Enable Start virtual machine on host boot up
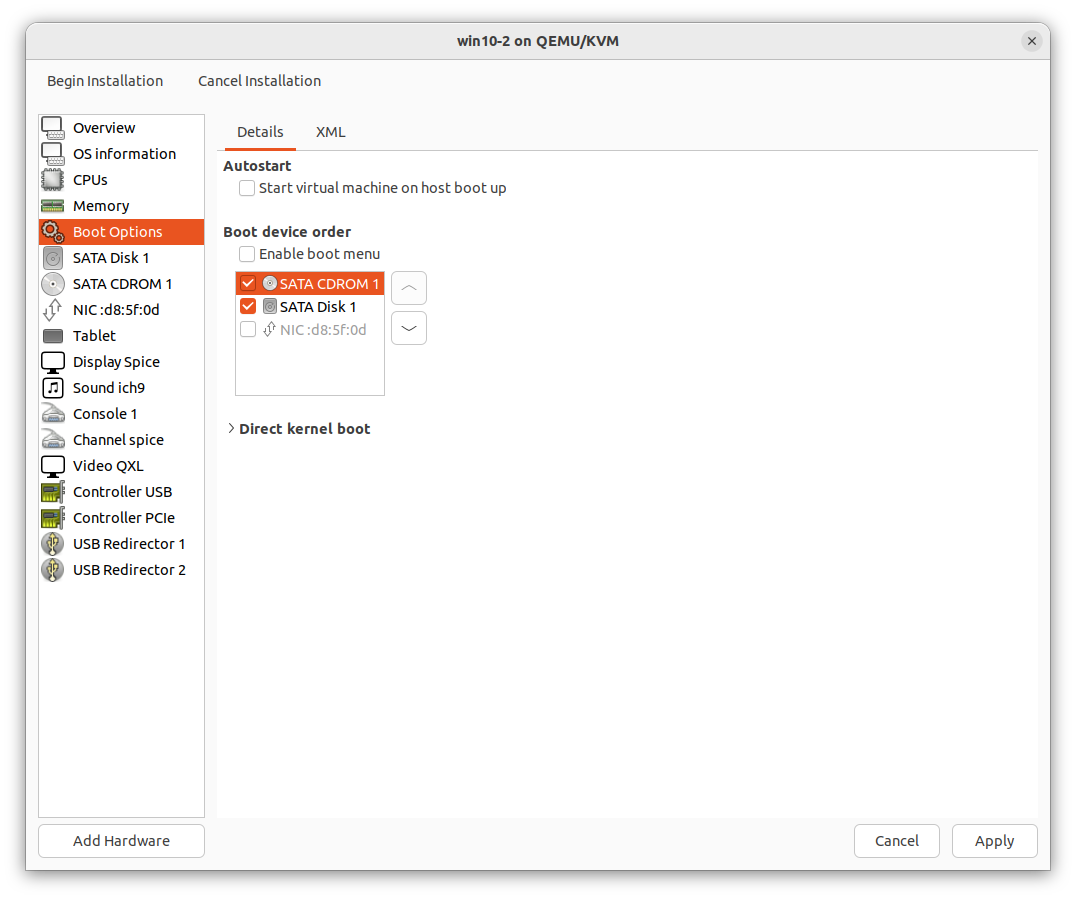1076x899 pixels. (246, 187)
